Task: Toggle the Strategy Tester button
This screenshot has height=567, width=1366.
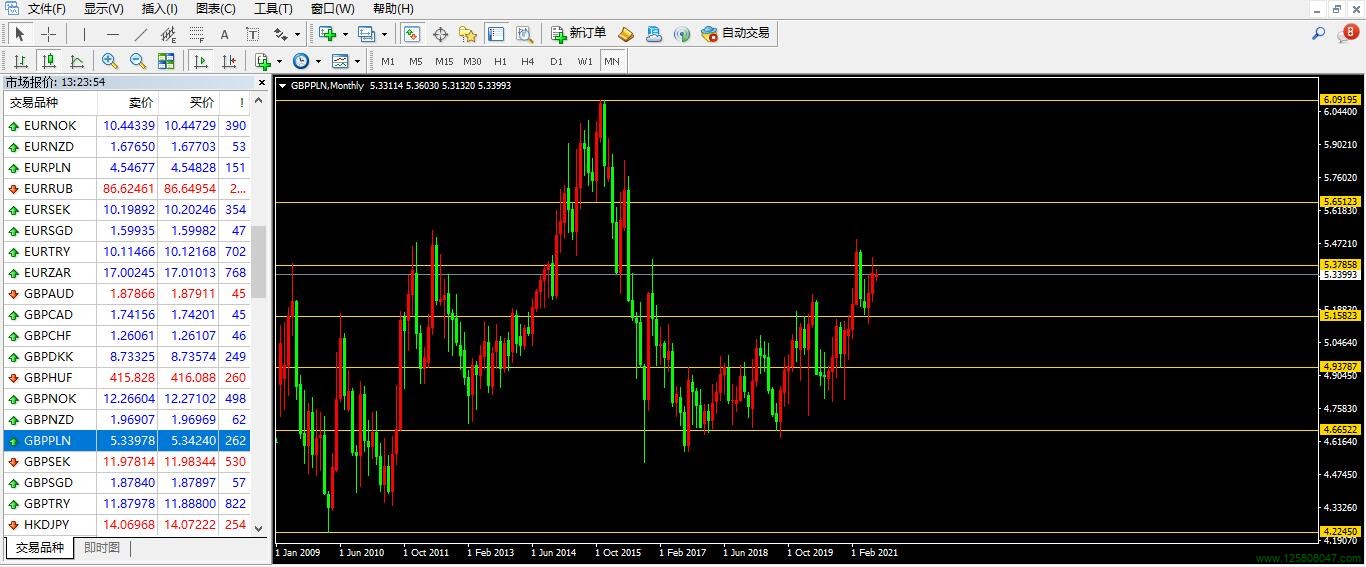Action: point(524,34)
